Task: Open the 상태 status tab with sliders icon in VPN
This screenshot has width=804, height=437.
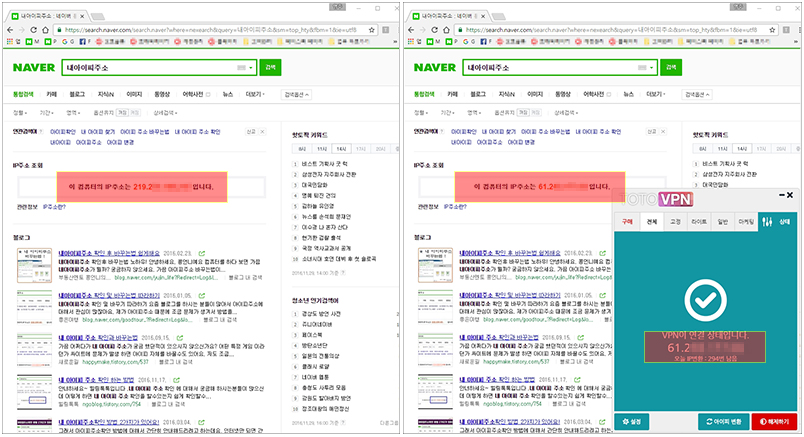Action: pyautogui.click(x=778, y=222)
